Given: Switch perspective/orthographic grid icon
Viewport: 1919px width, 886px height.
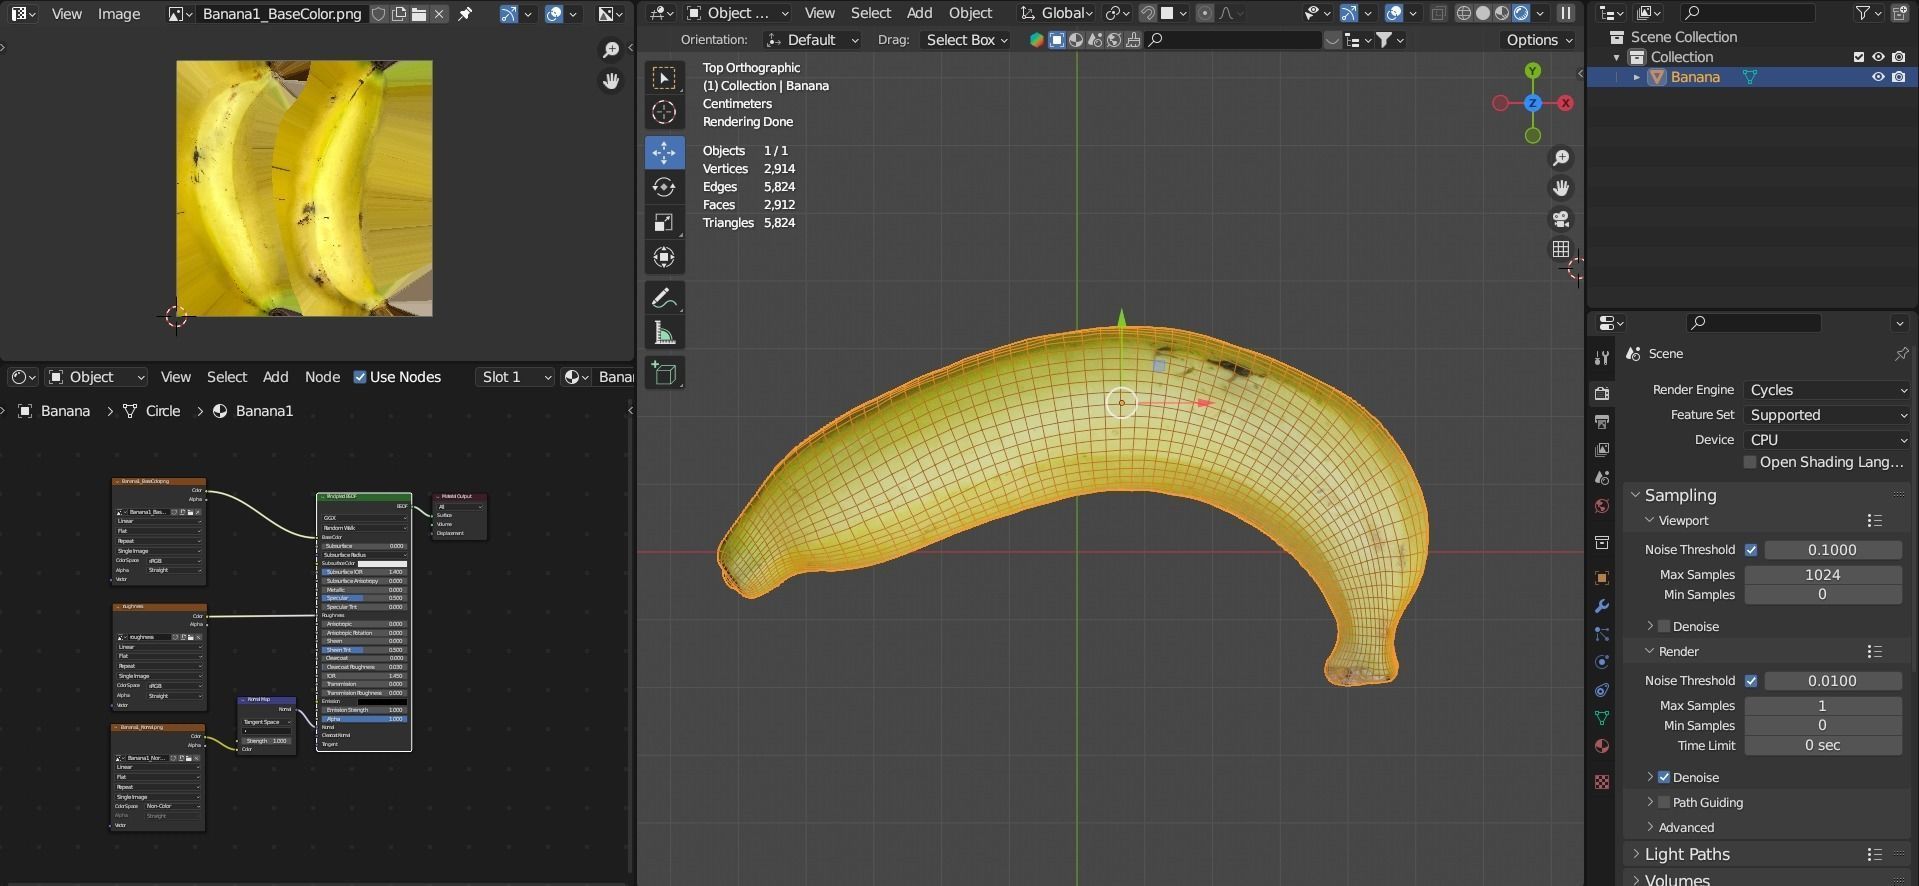Looking at the screenshot, I should (1561, 249).
